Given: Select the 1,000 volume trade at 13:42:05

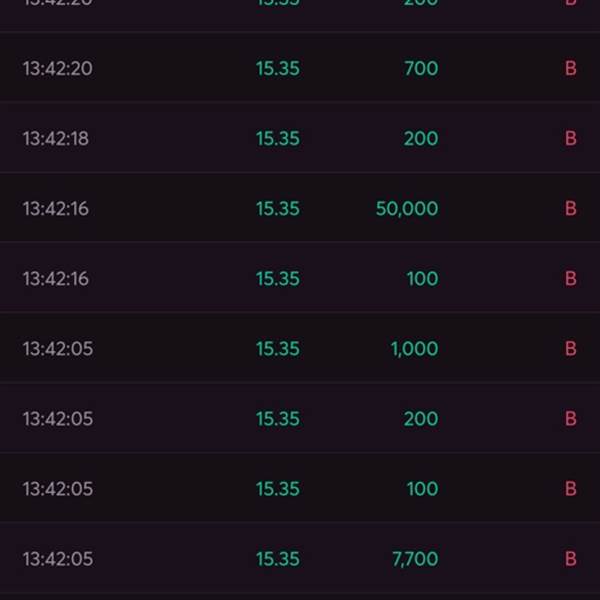Looking at the screenshot, I should pos(300,349).
